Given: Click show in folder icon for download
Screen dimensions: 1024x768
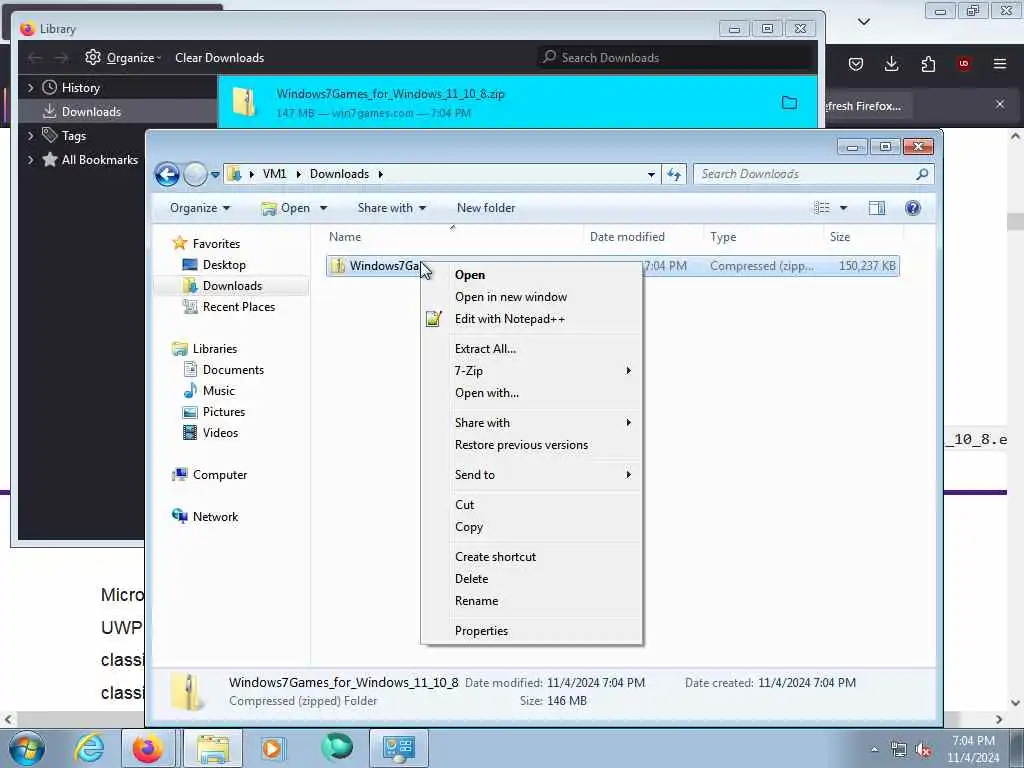Looking at the screenshot, I should pos(790,103).
